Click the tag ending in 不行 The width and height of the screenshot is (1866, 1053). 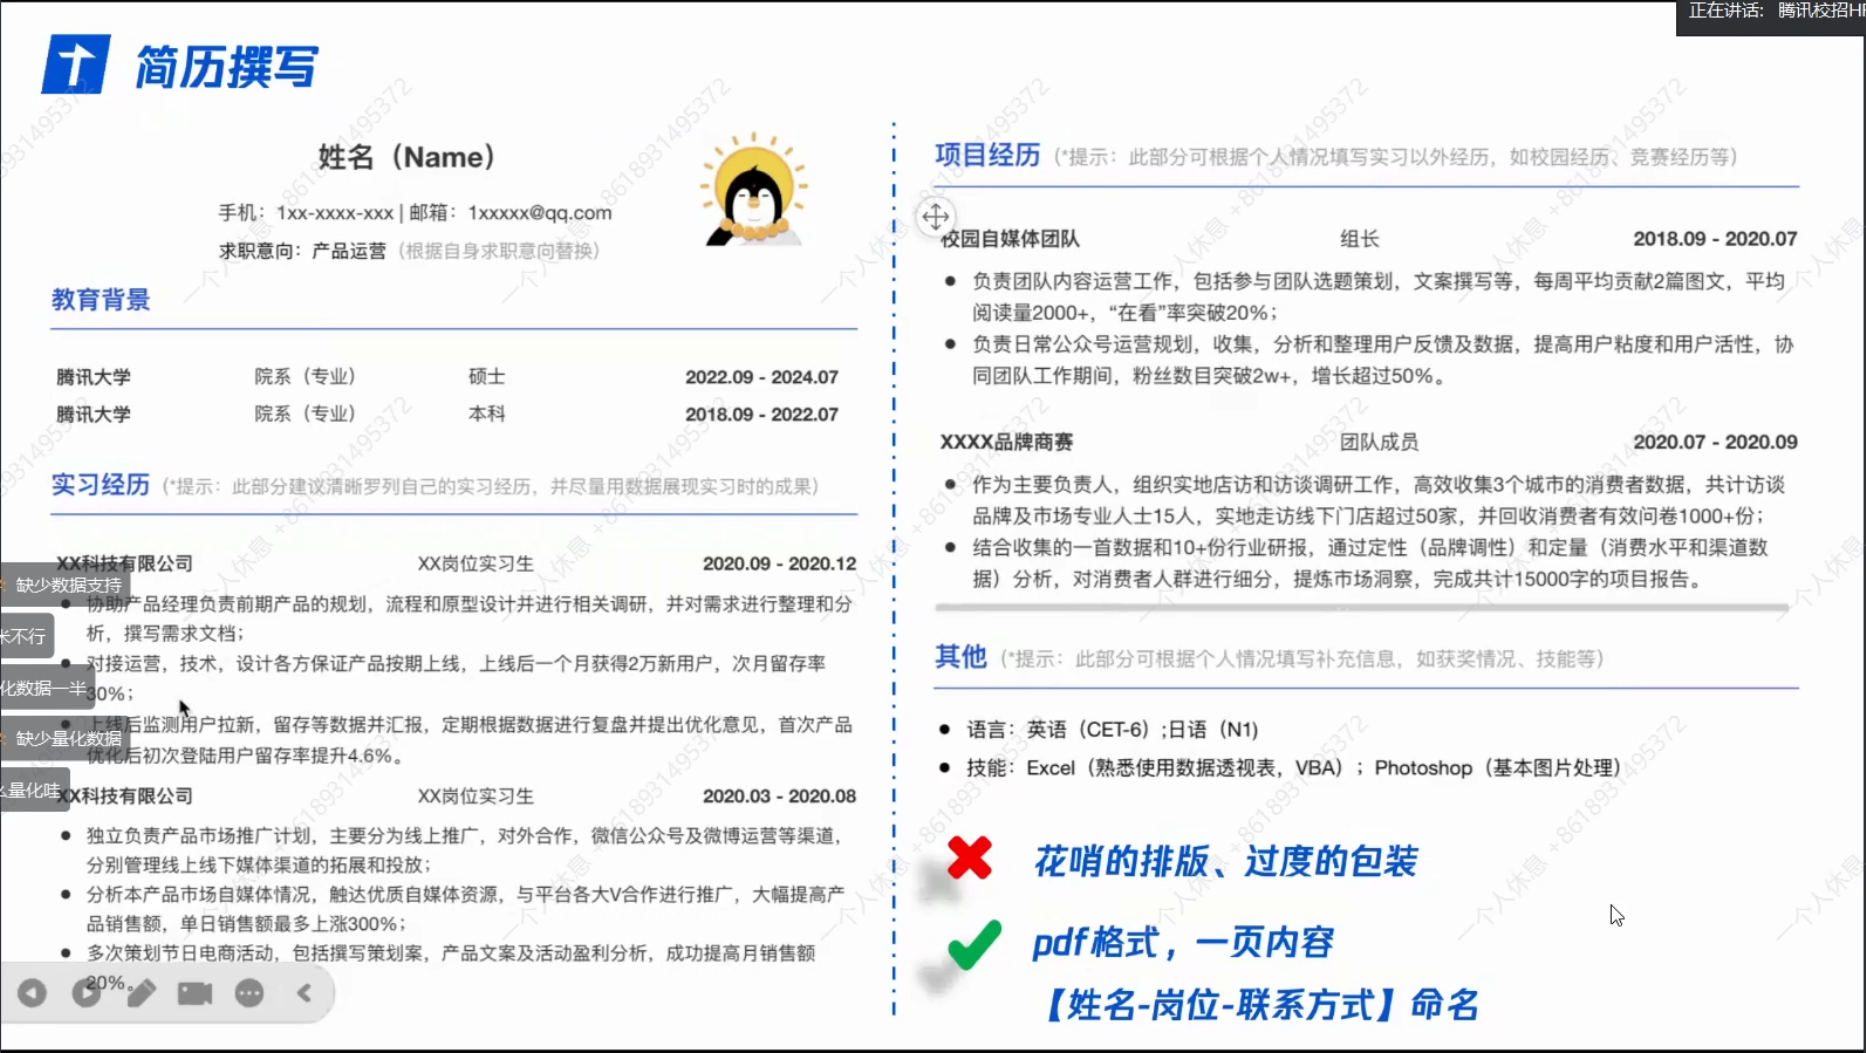[x=25, y=636]
